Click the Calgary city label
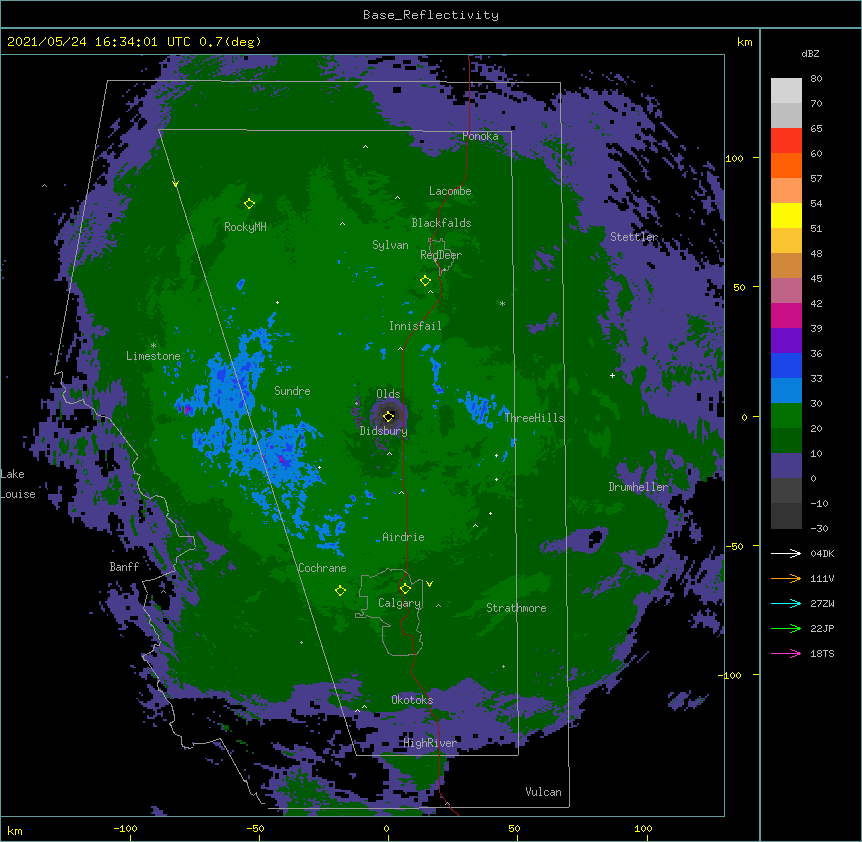862x842 pixels. [x=400, y=603]
